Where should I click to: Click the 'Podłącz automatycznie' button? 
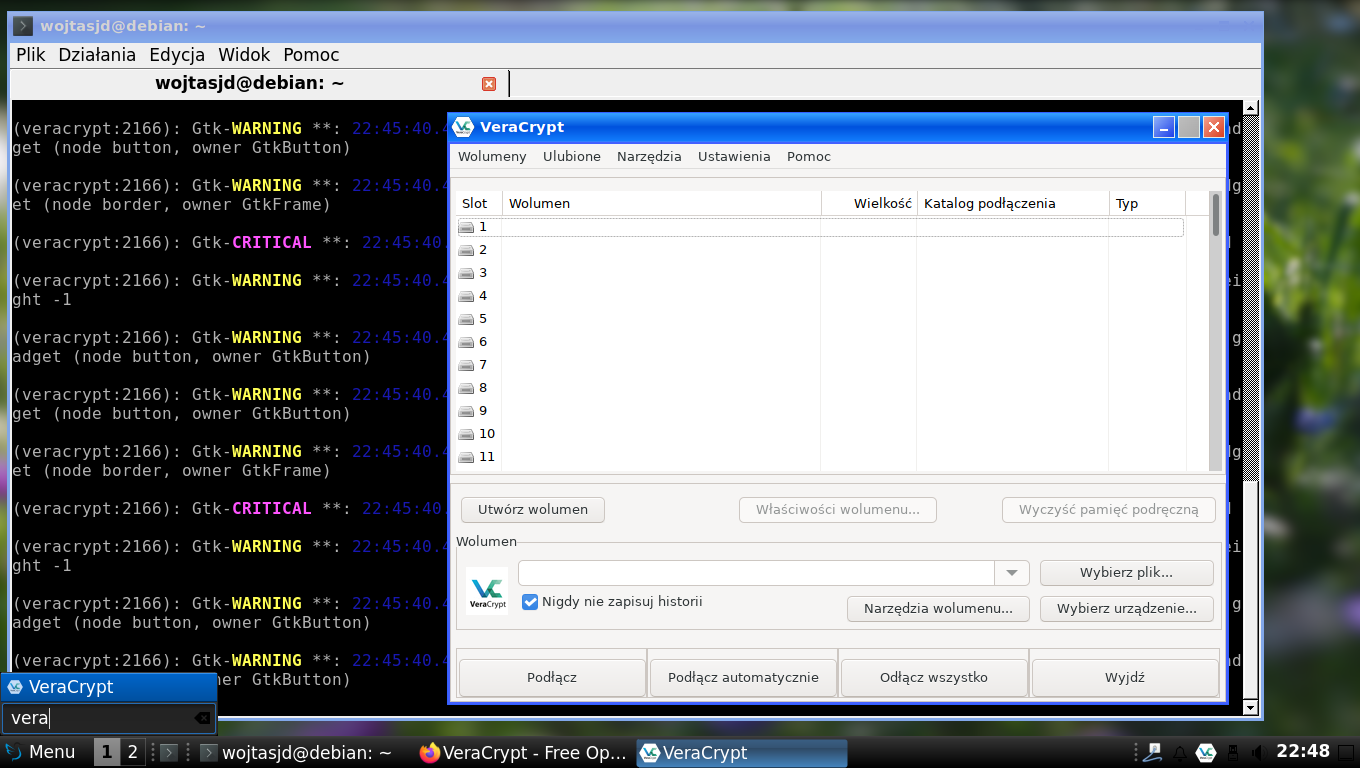[743, 677]
